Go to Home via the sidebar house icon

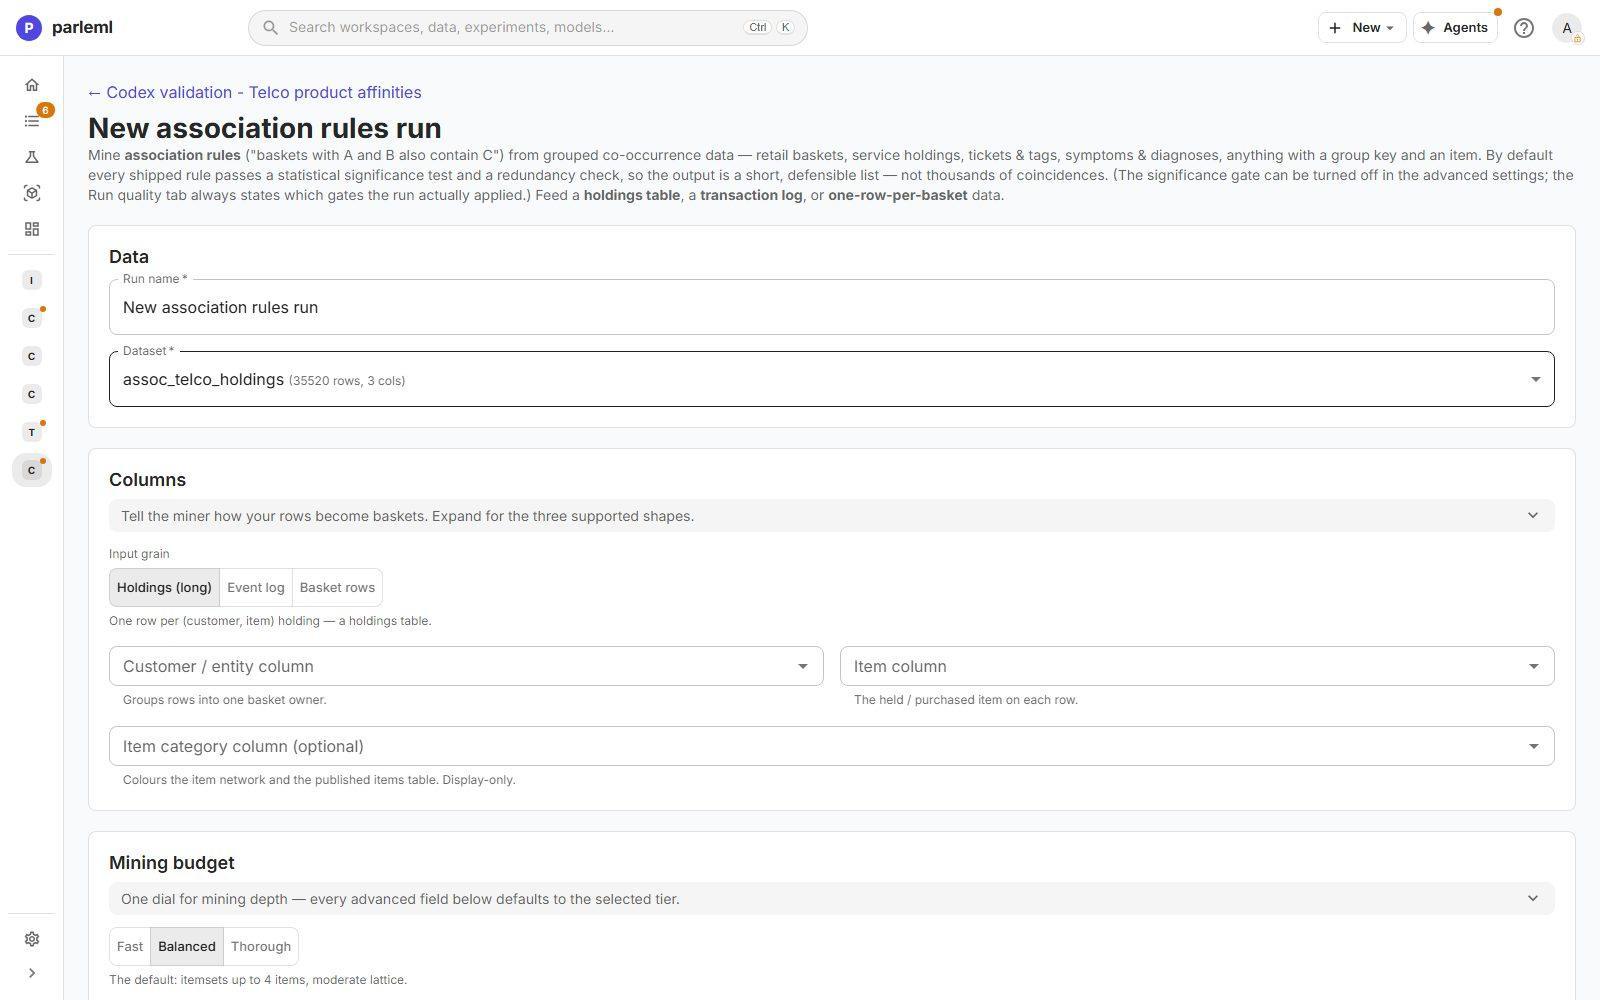[32, 85]
